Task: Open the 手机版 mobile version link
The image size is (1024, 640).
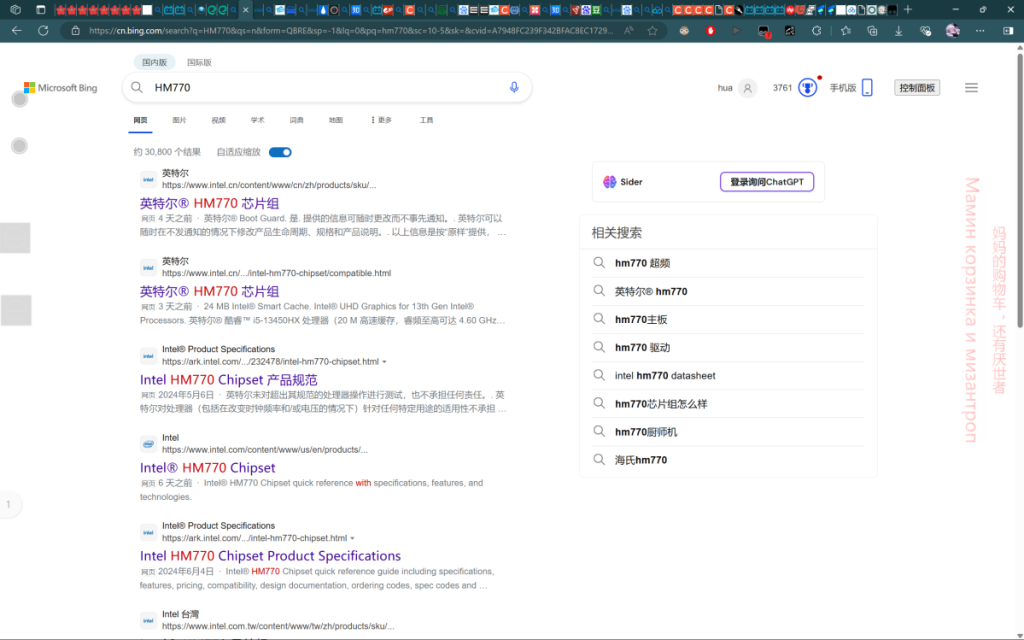Action: pyautogui.click(x=842, y=88)
